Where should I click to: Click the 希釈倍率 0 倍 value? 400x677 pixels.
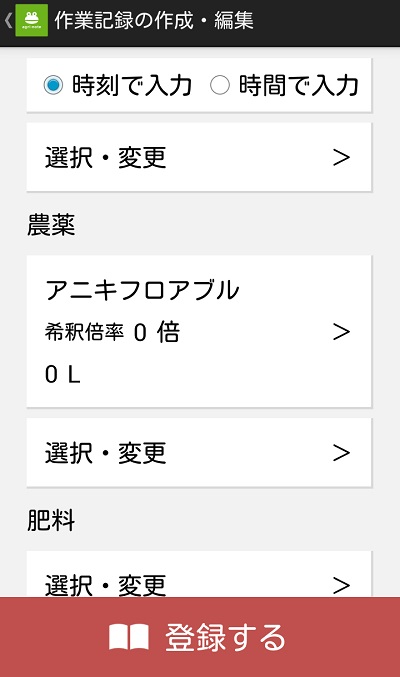[112, 332]
